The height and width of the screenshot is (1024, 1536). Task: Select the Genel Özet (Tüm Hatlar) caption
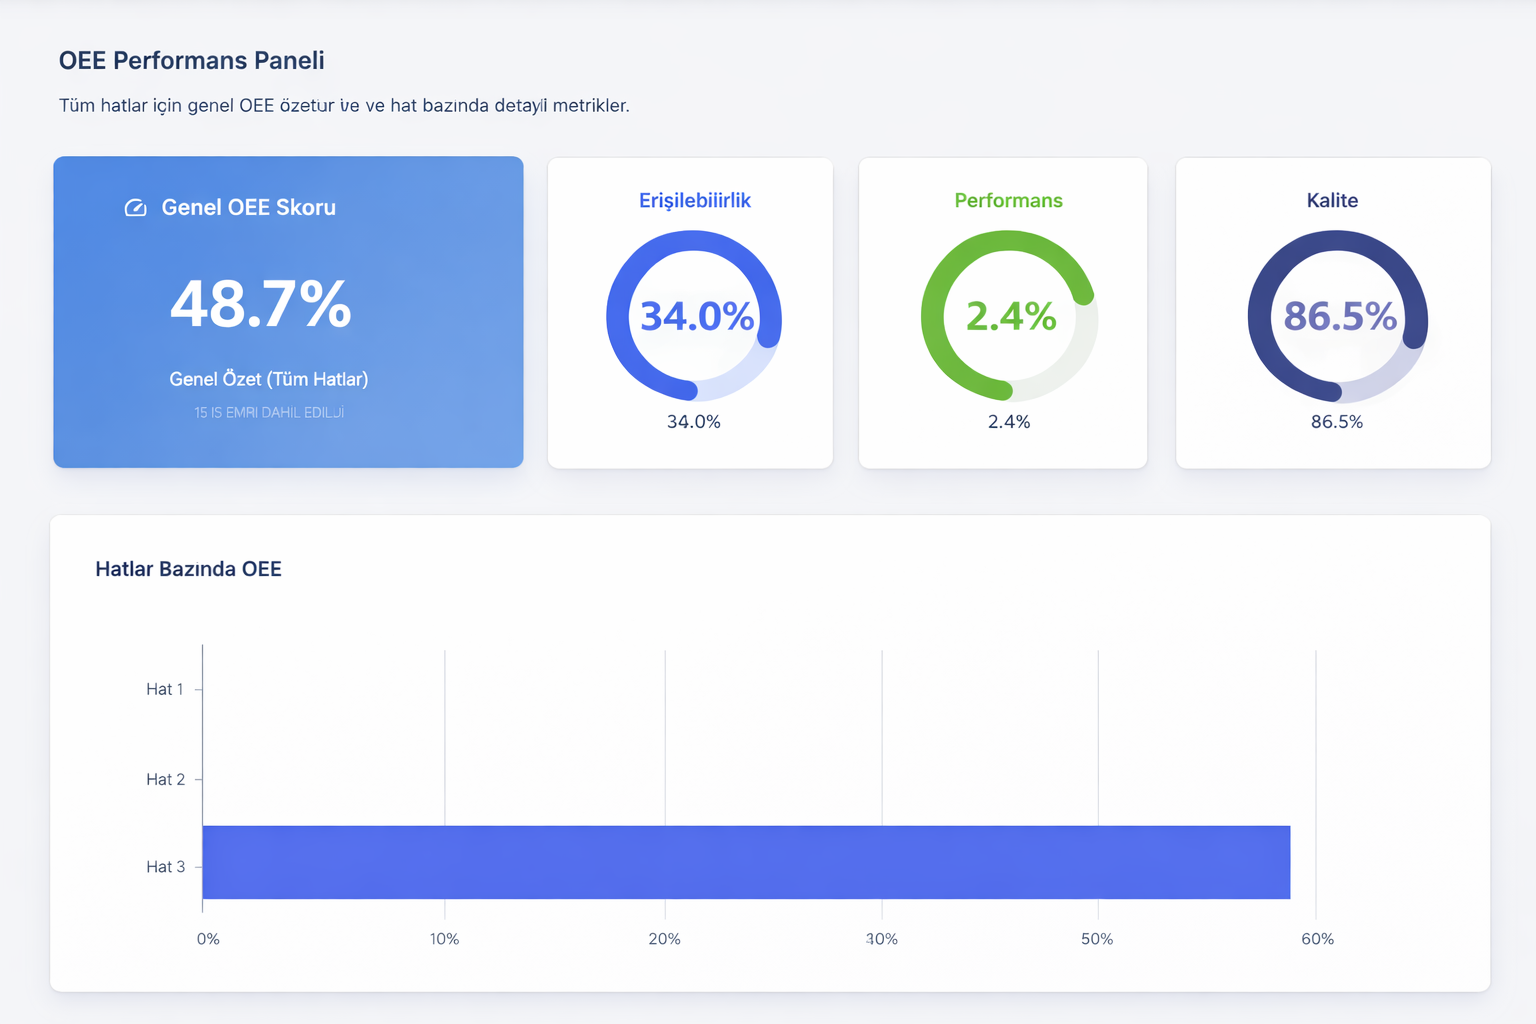click(269, 379)
